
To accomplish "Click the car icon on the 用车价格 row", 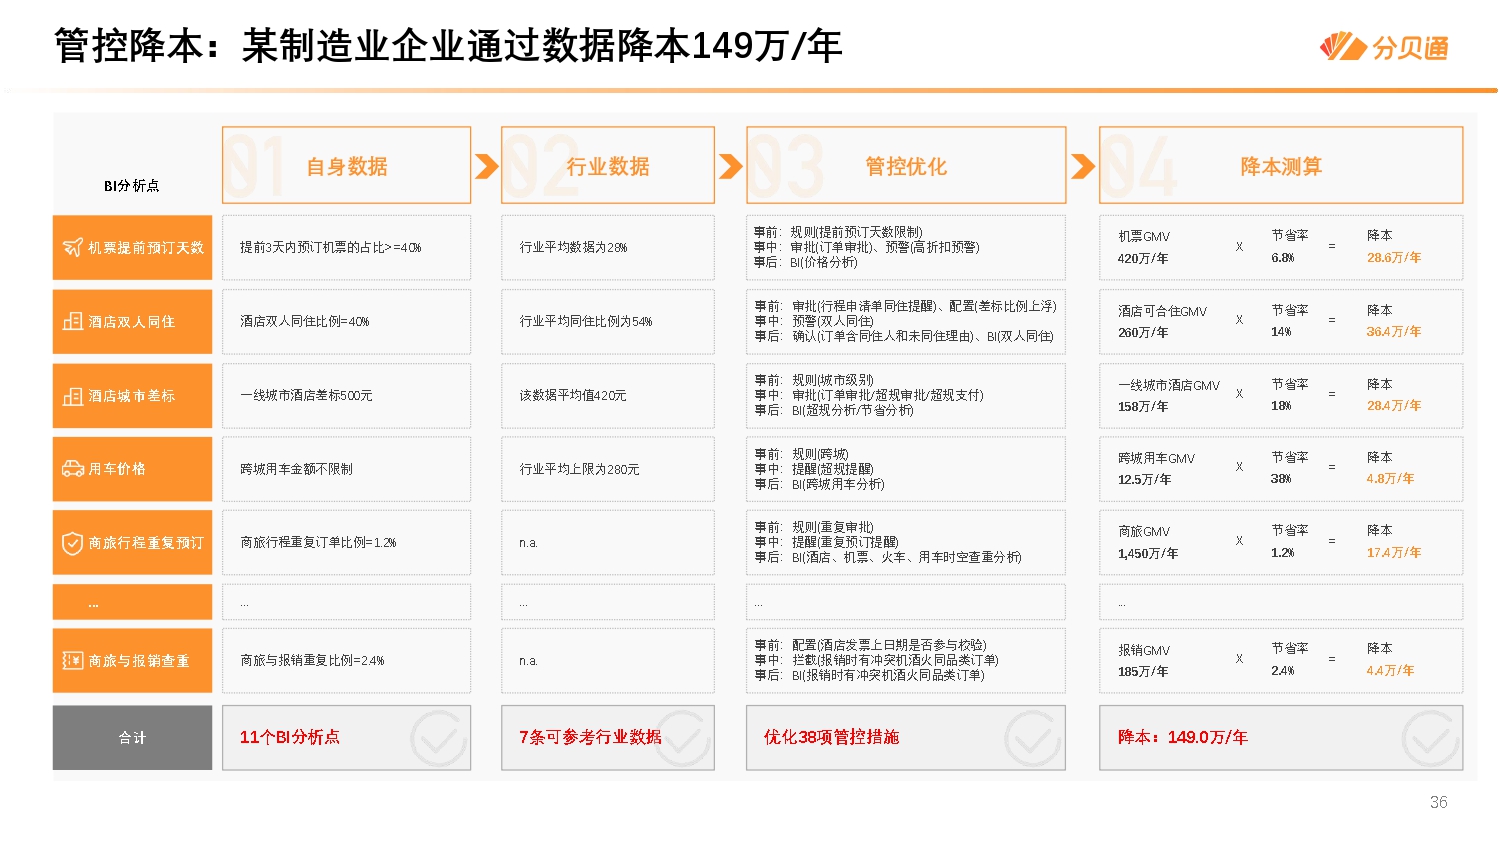I will (x=72, y=469).
